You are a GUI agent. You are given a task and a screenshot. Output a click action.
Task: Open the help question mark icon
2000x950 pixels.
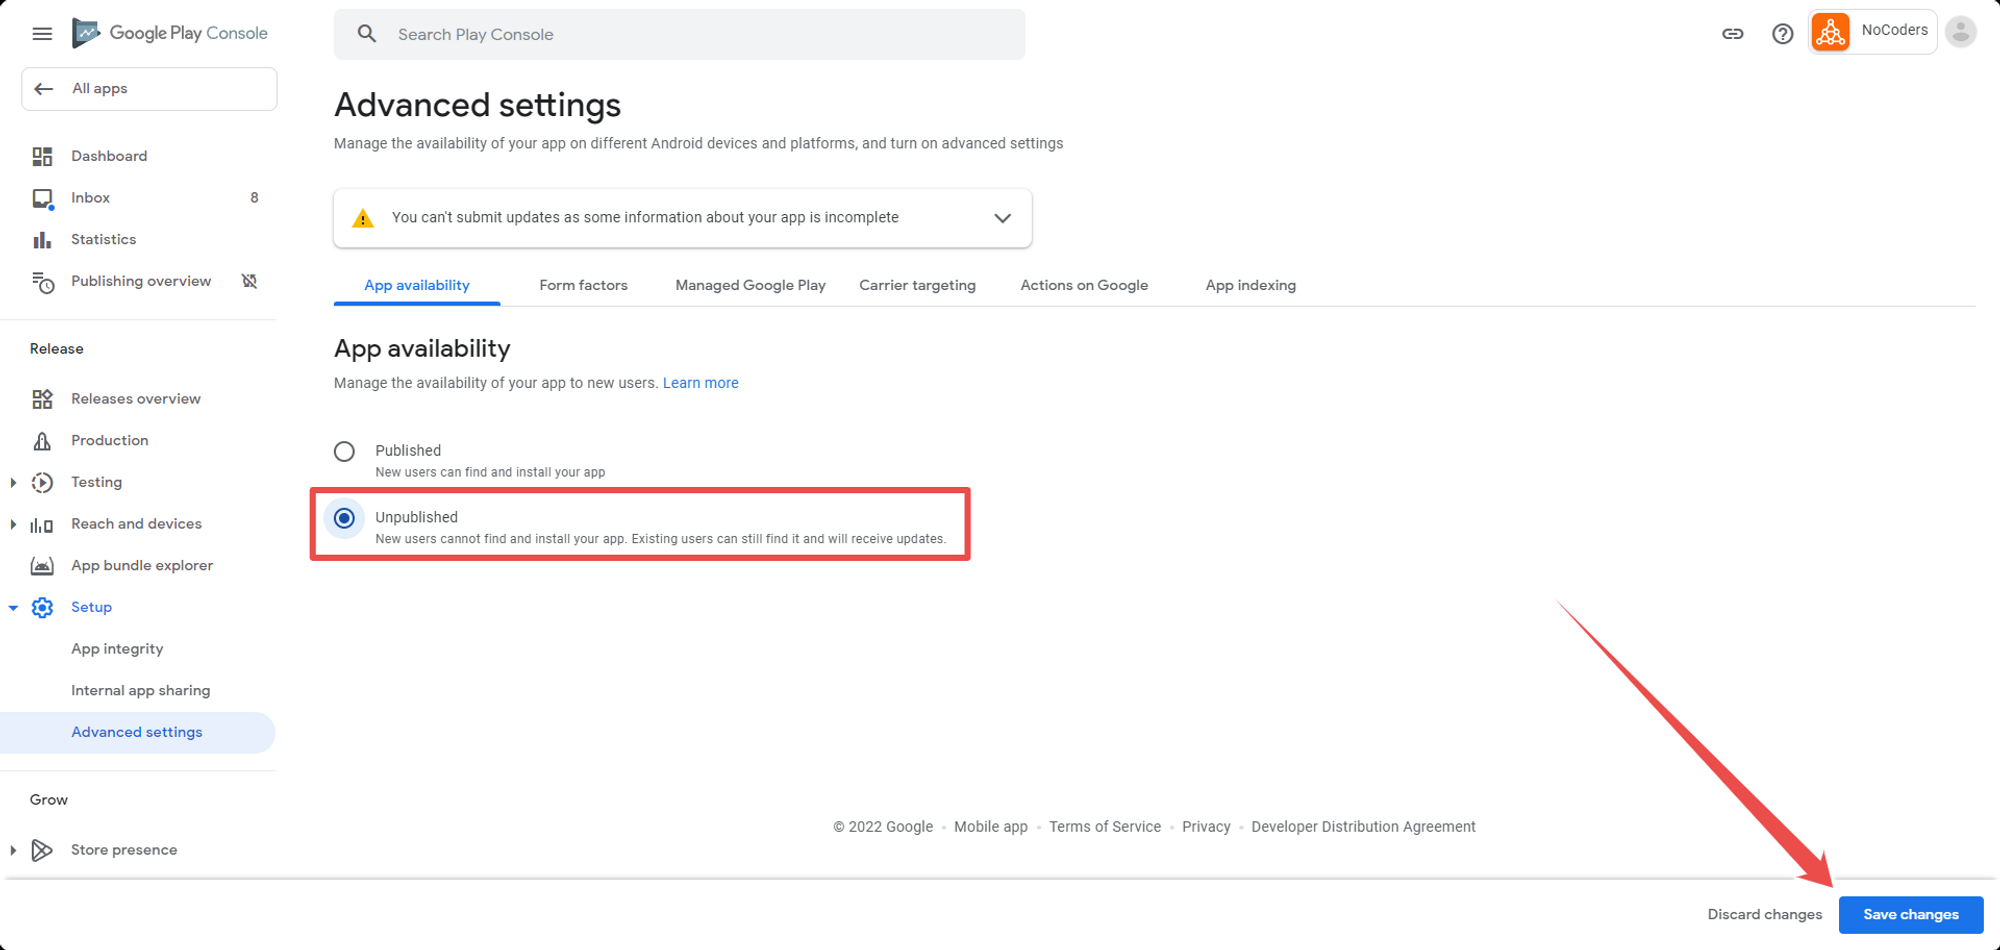coord(1782,34)
